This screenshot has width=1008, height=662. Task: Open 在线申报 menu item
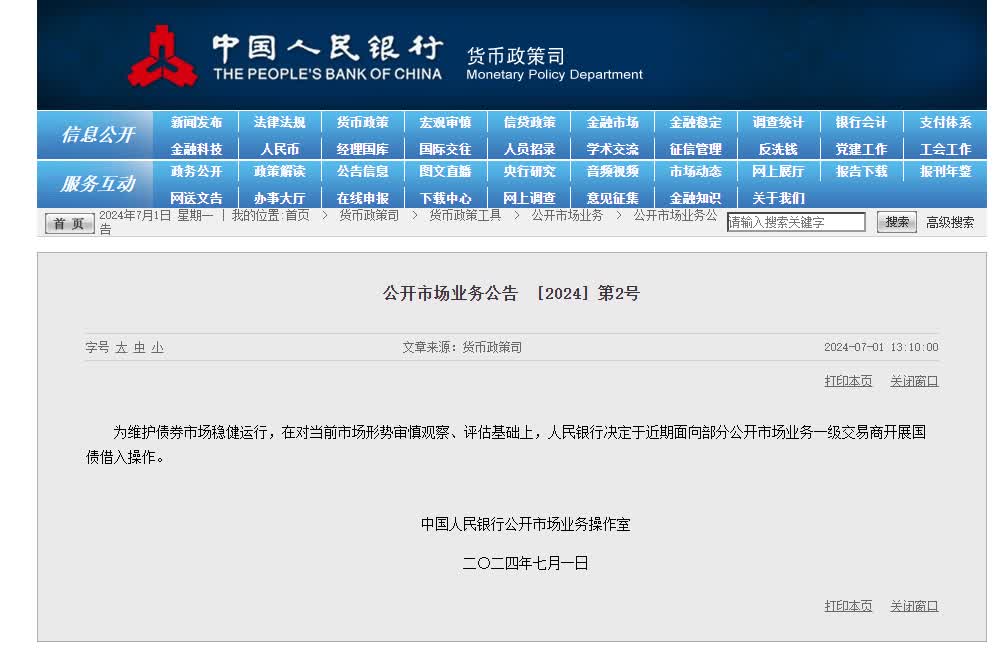click(363, 198)
